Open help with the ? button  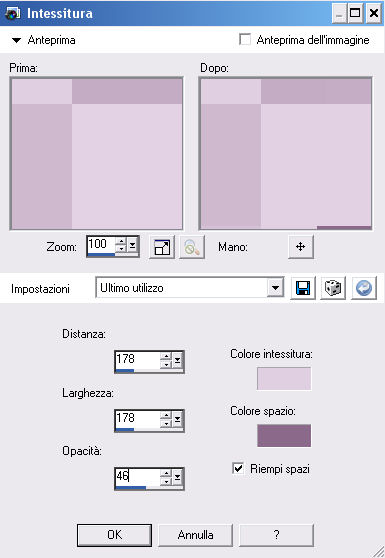click(276, 535)
